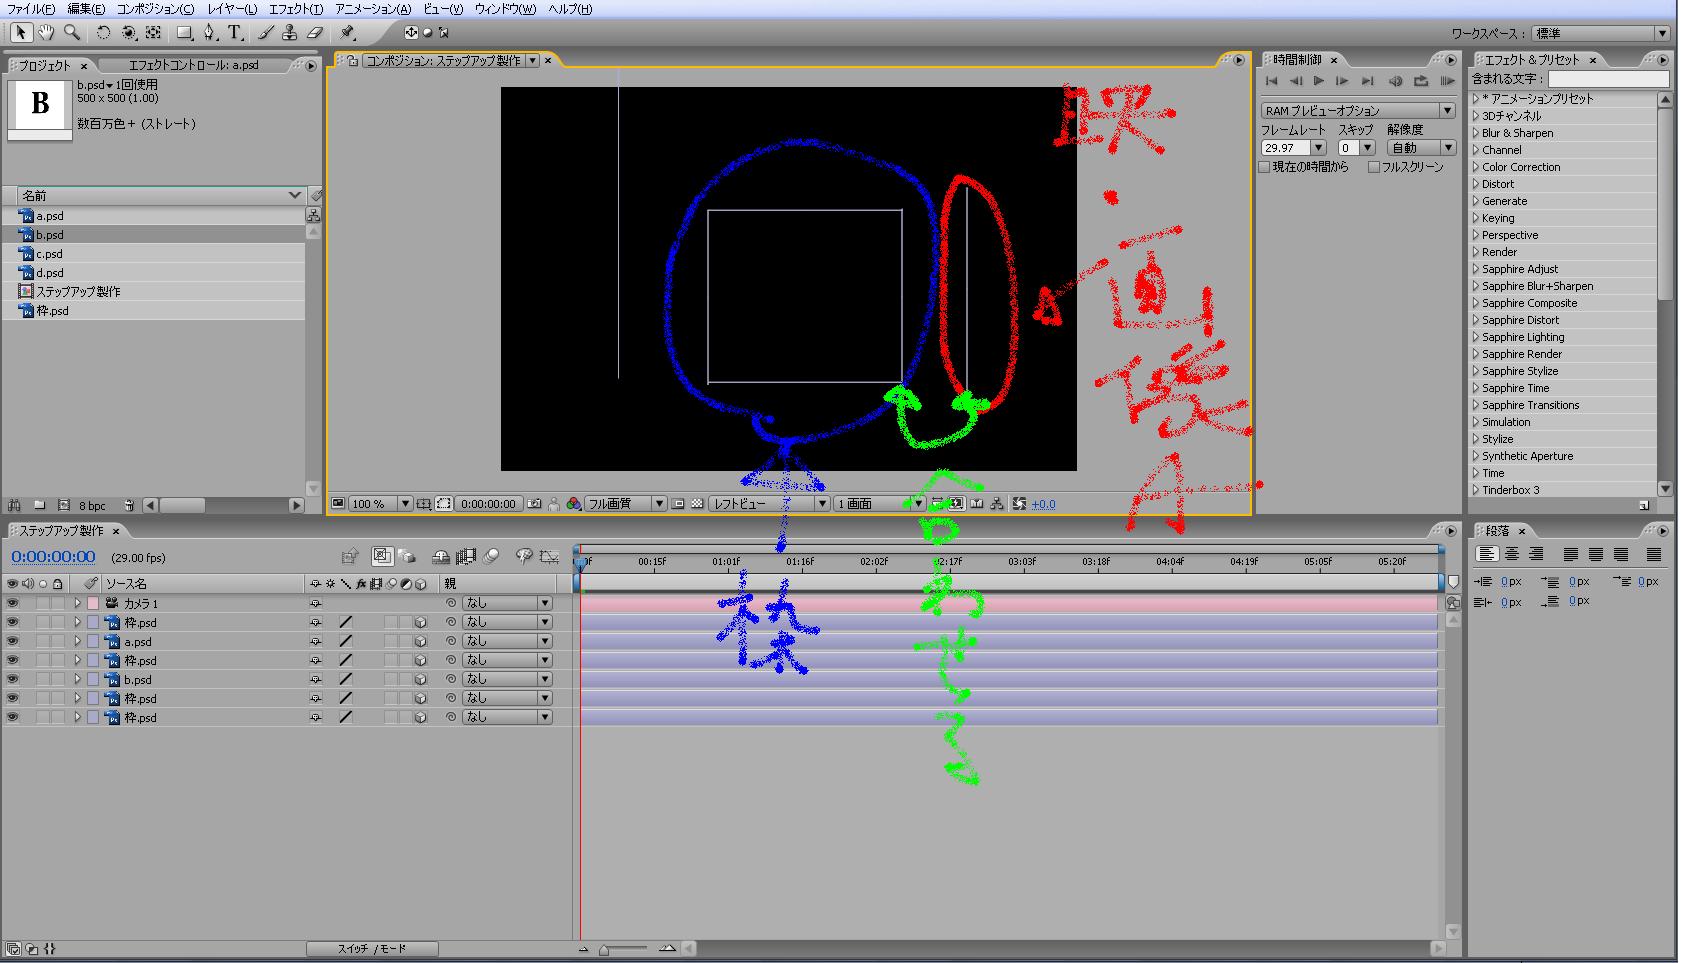This screenshot has height=963, width=1681.
Task: Select the Brush tool
Action: (x=266, y=33)
